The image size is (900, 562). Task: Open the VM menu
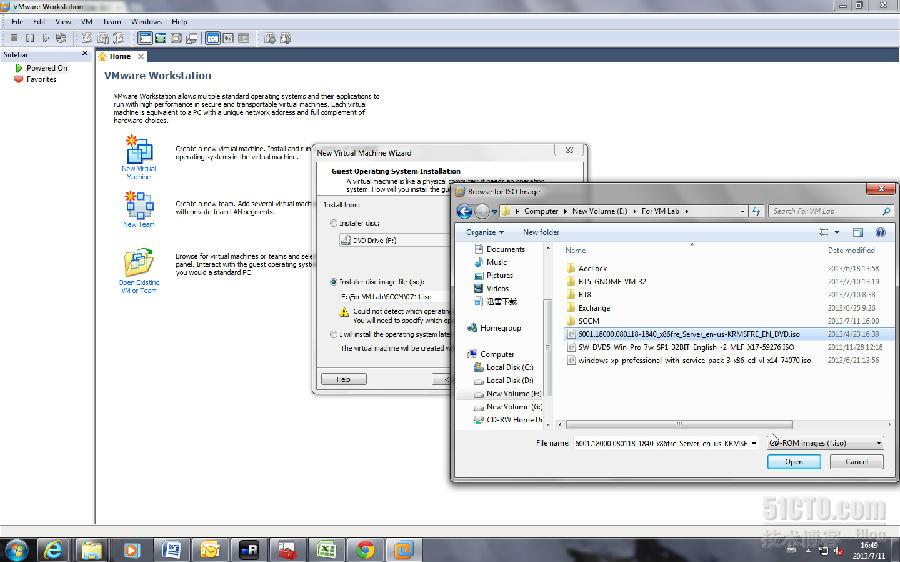87,22
